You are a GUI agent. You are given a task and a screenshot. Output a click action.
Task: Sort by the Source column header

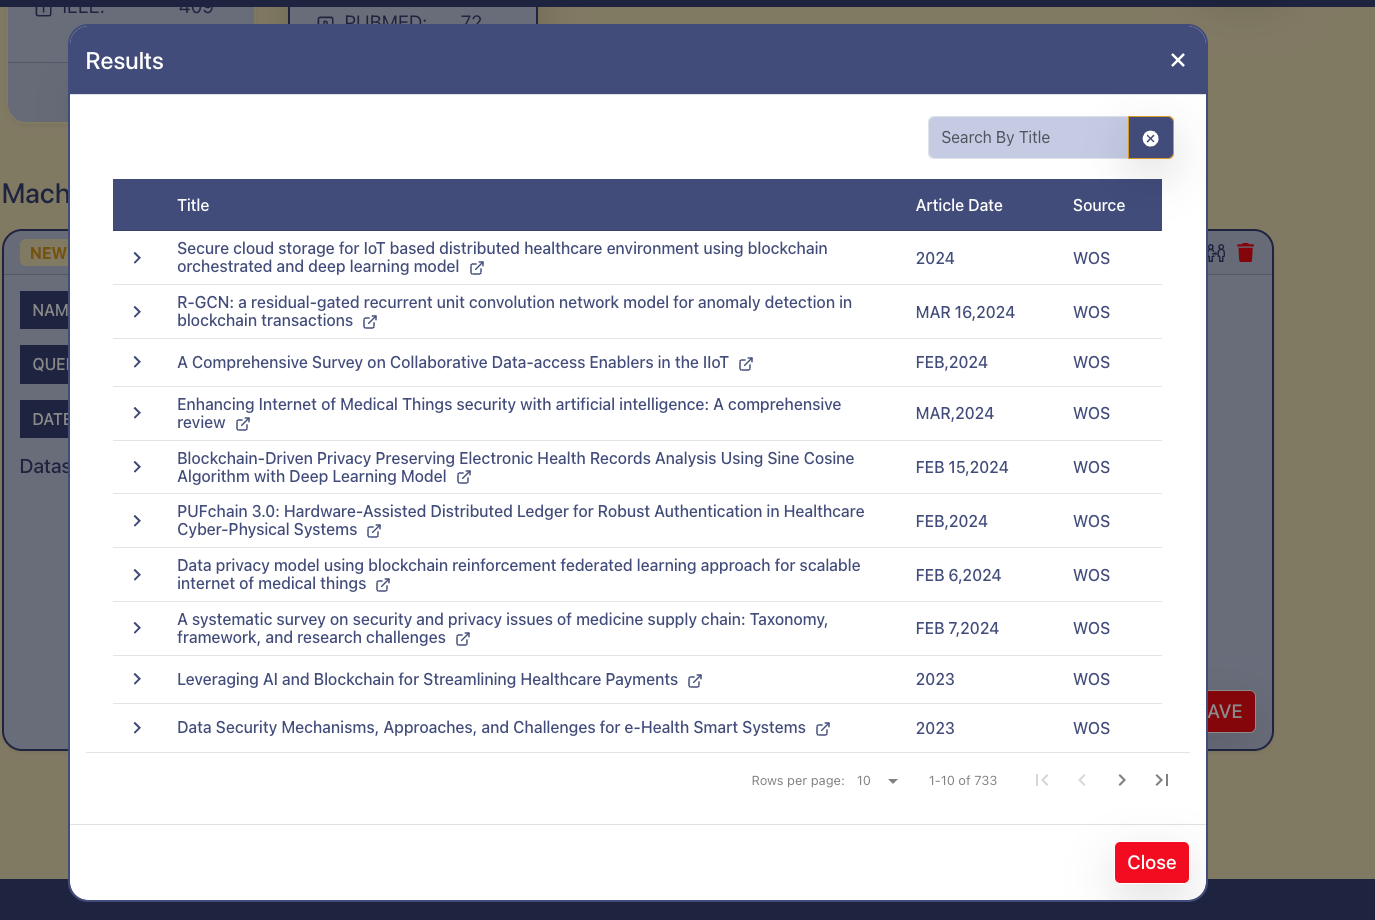(x=1099, y=205)
